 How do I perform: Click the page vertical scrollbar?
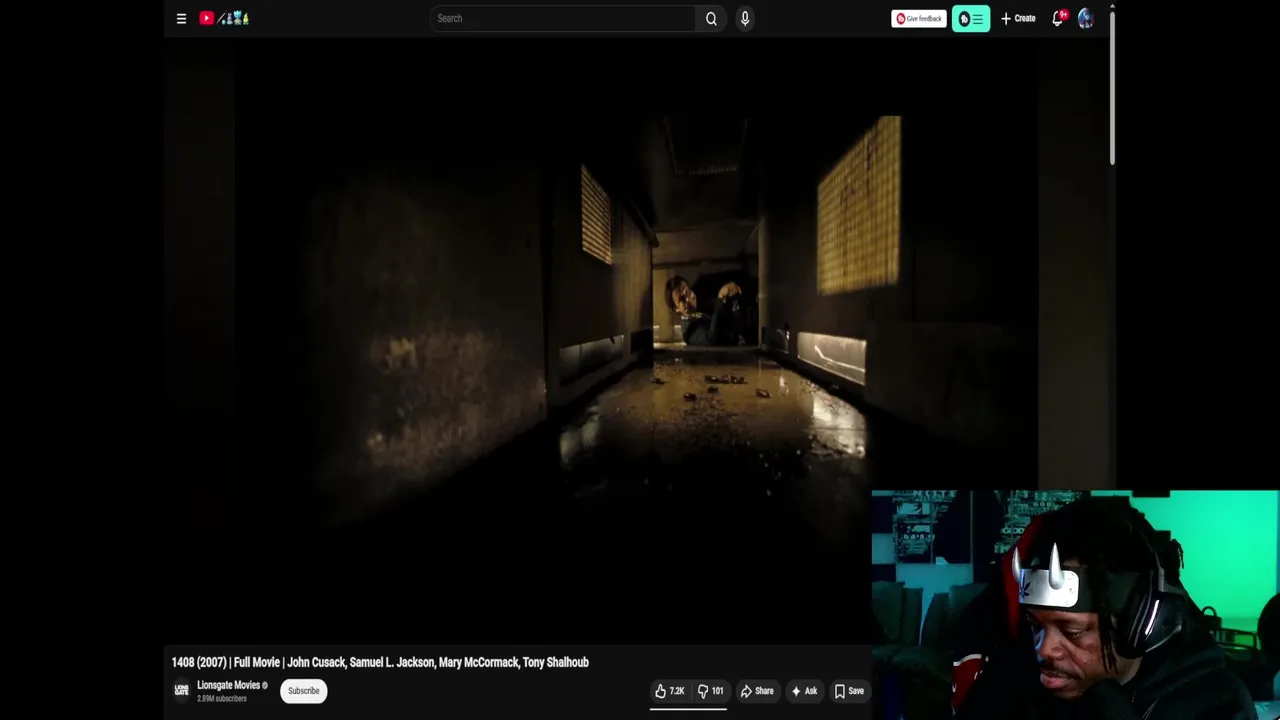pos(1112,90)
